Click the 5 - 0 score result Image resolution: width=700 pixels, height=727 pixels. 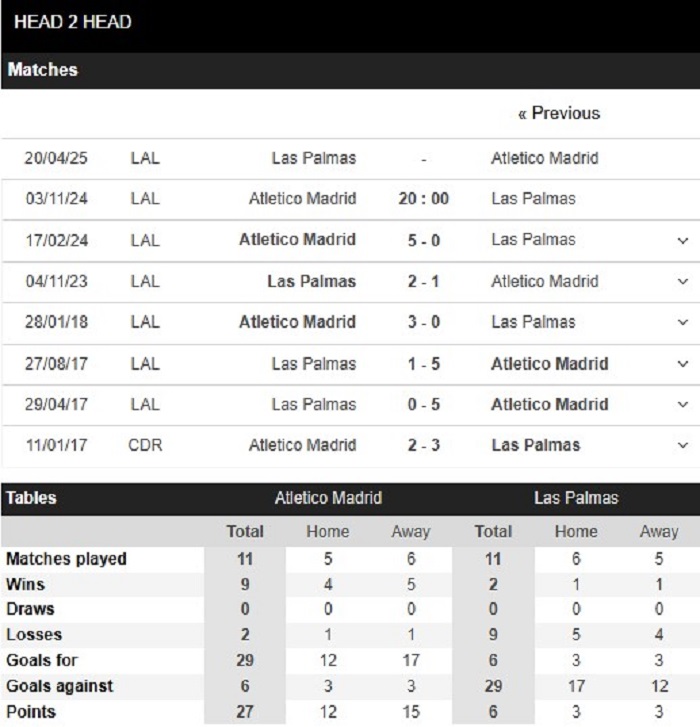(424, 240)
